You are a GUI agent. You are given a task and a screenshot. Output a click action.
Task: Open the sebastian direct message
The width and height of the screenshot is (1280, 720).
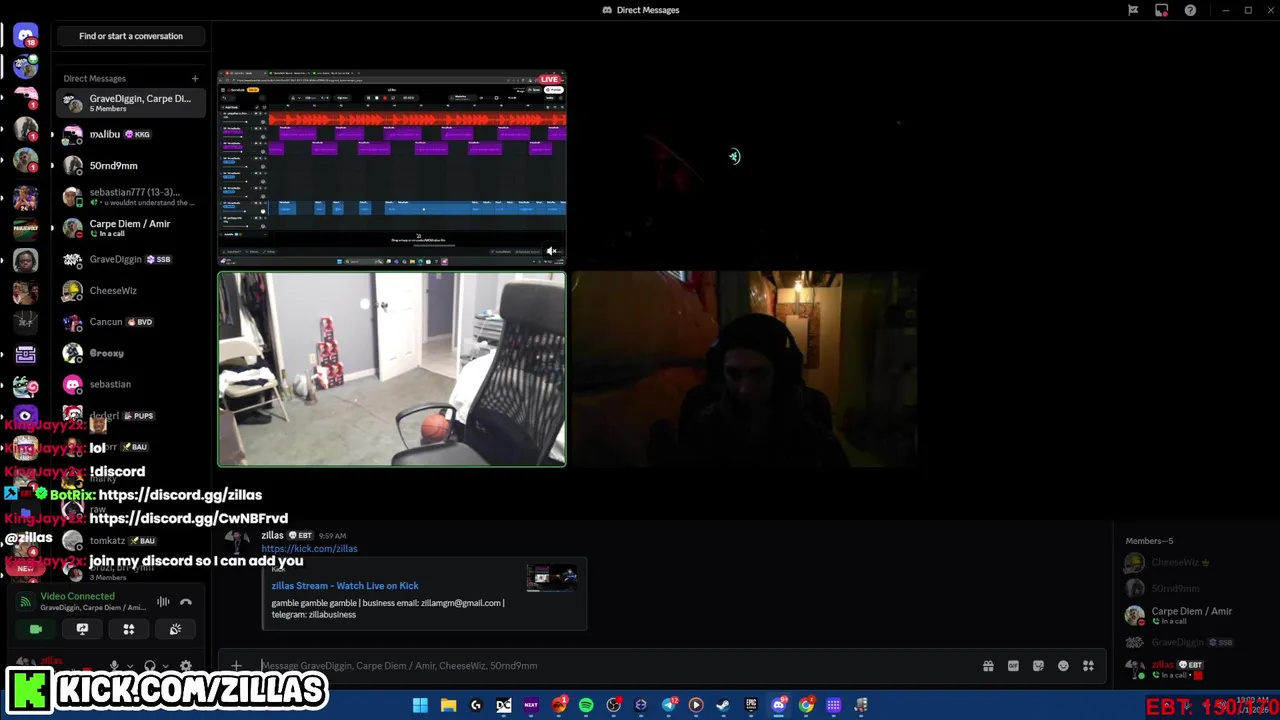(131, 384)
